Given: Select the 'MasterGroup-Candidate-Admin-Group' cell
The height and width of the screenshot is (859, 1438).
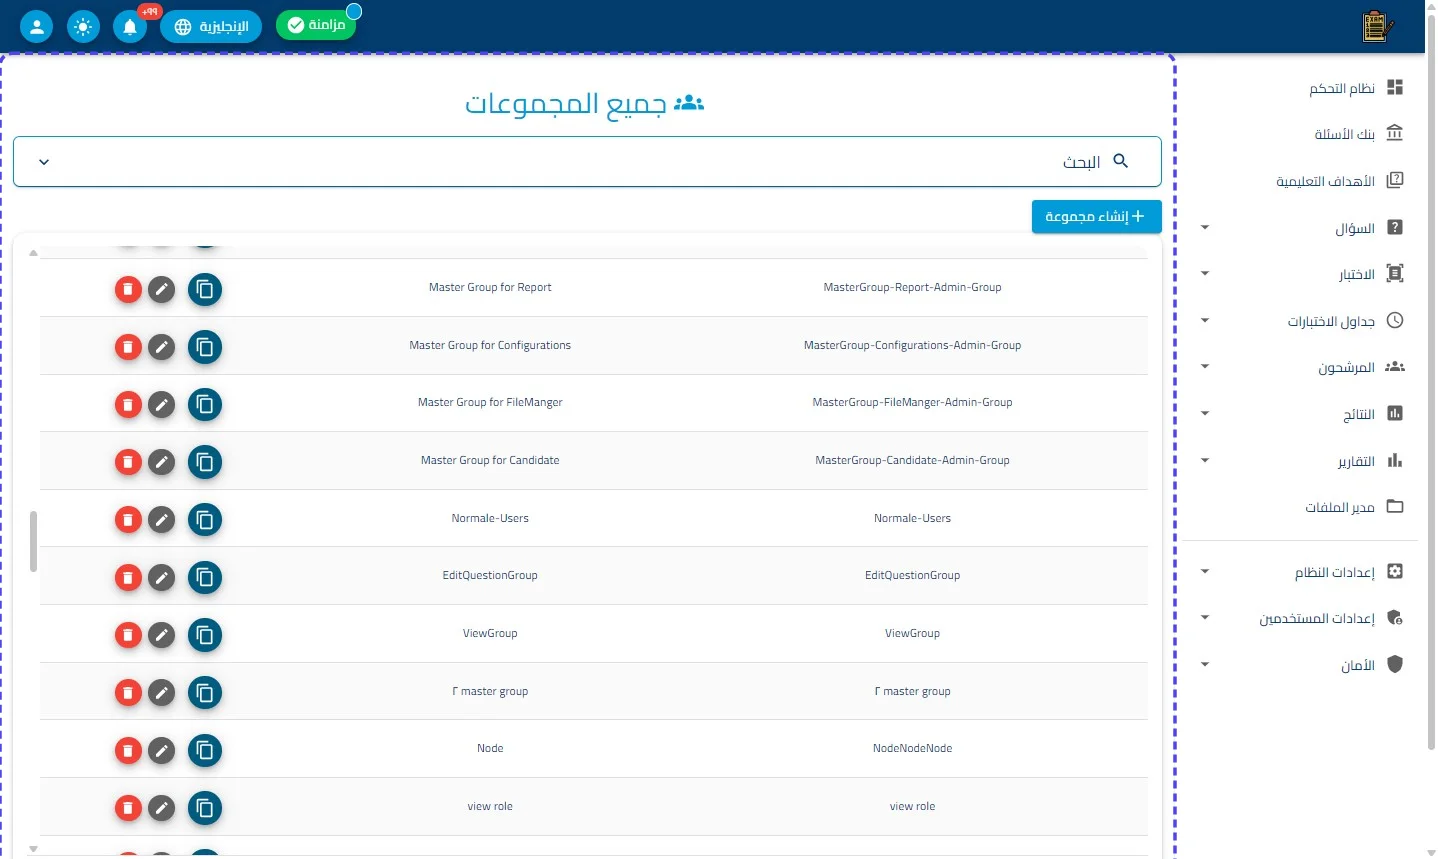Looking at the screenshot, I should (x=912, y=460).
